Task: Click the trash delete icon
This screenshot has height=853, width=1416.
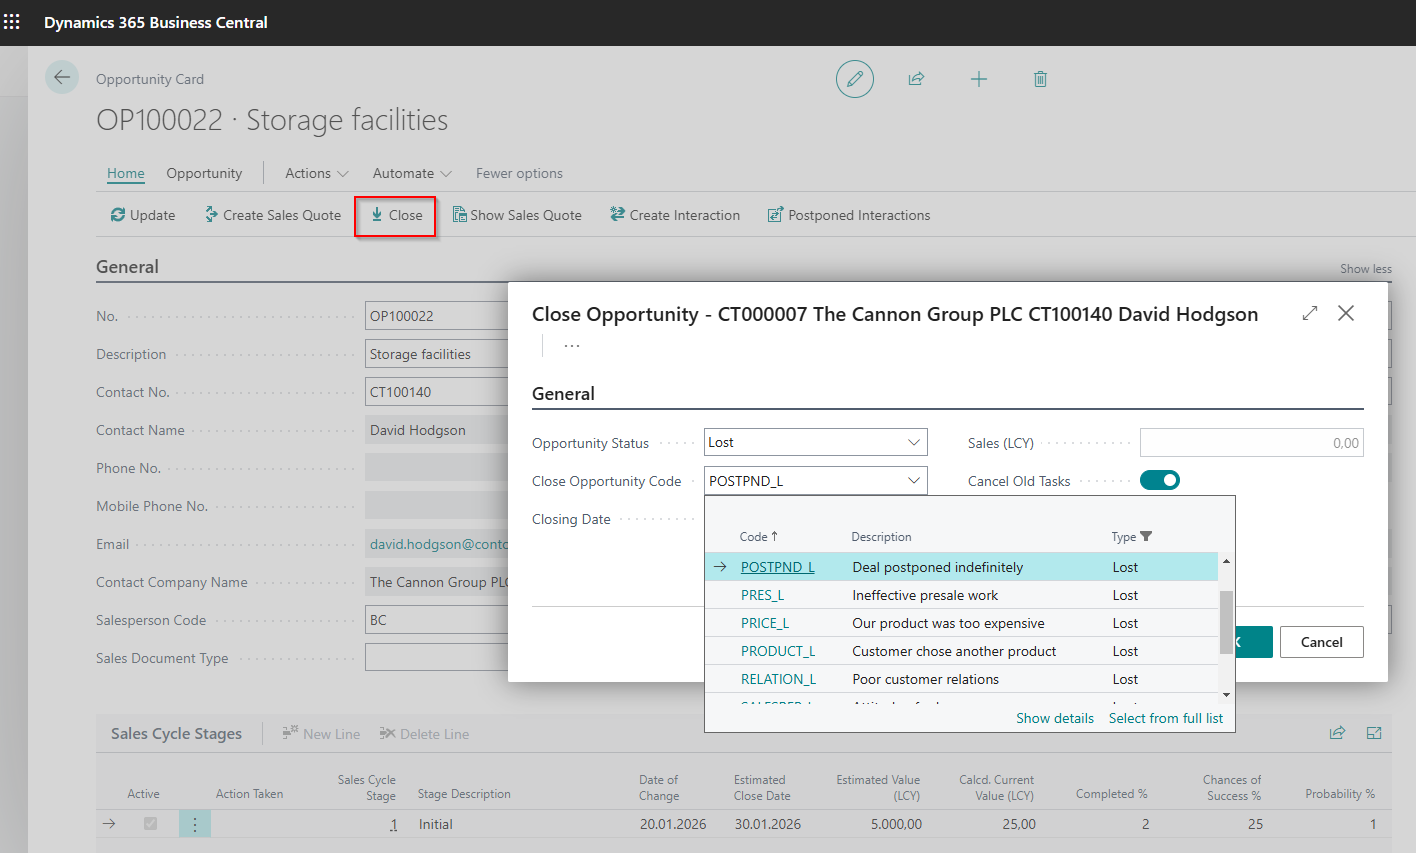Action: point(1040,79)
